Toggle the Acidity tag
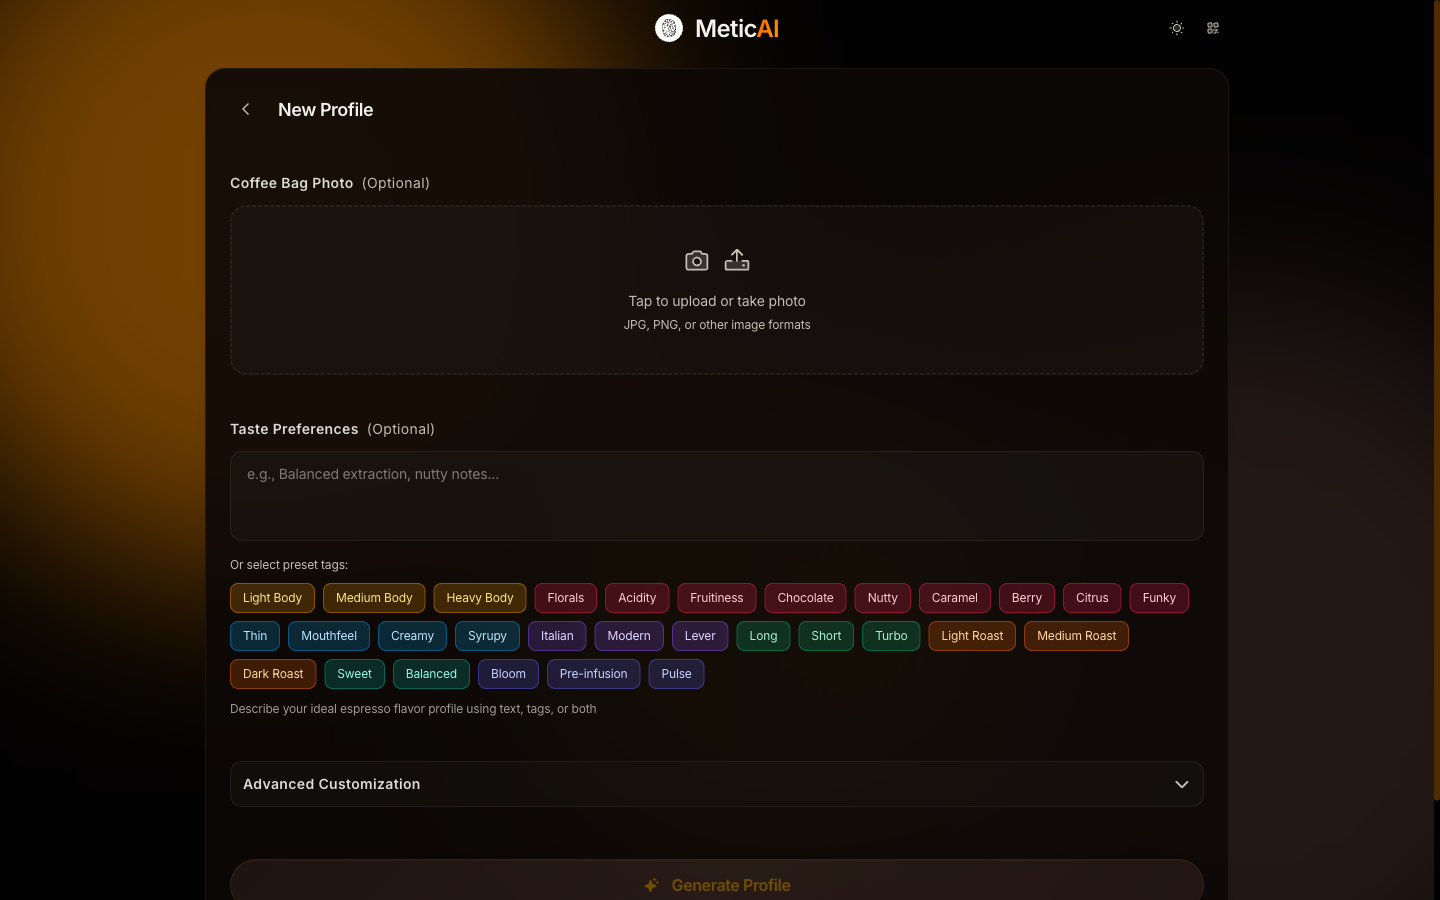 click(637, 598)
